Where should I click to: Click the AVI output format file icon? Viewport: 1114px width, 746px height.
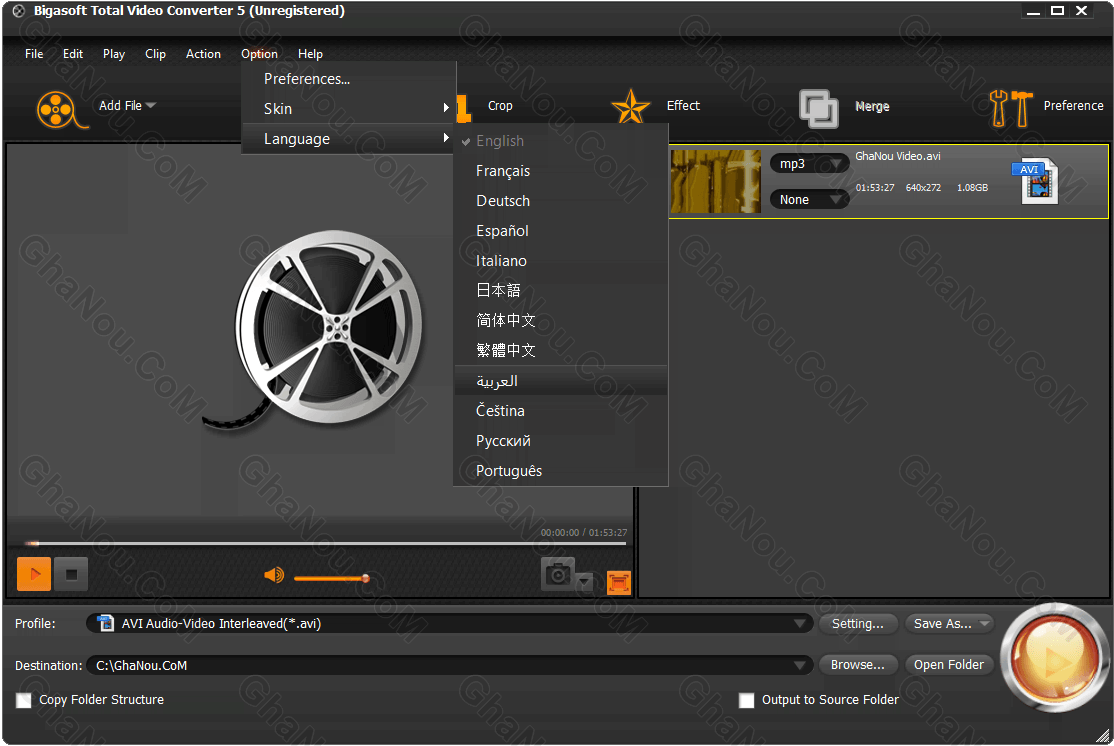(1034, 181)
